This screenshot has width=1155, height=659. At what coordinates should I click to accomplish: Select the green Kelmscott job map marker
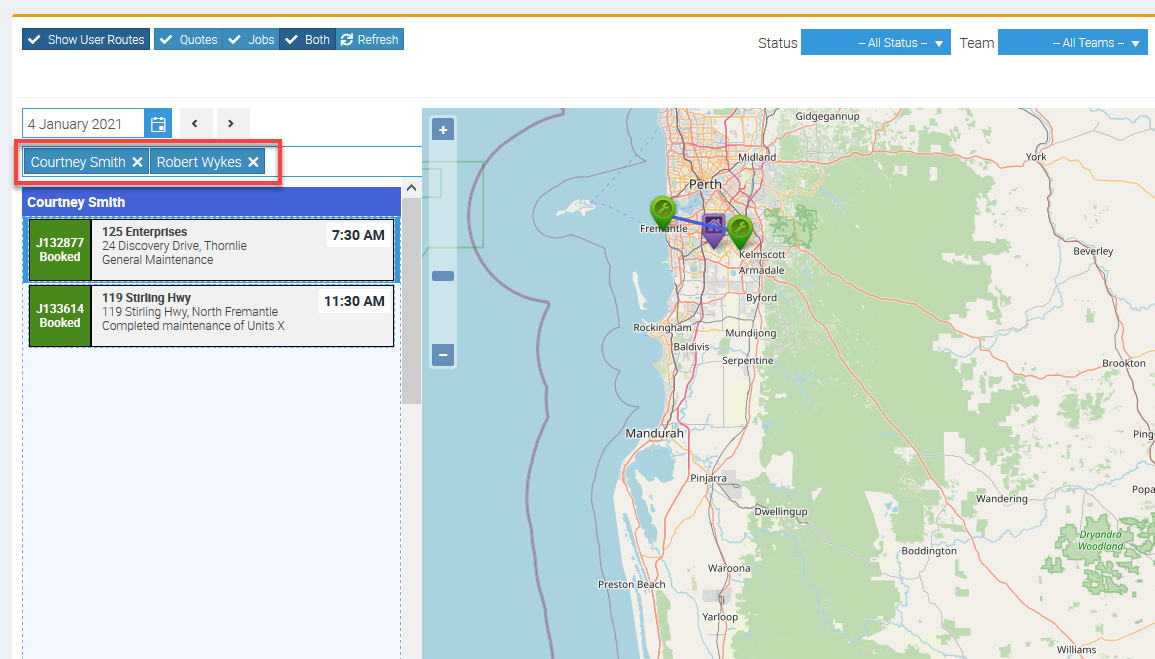[739, 231]
